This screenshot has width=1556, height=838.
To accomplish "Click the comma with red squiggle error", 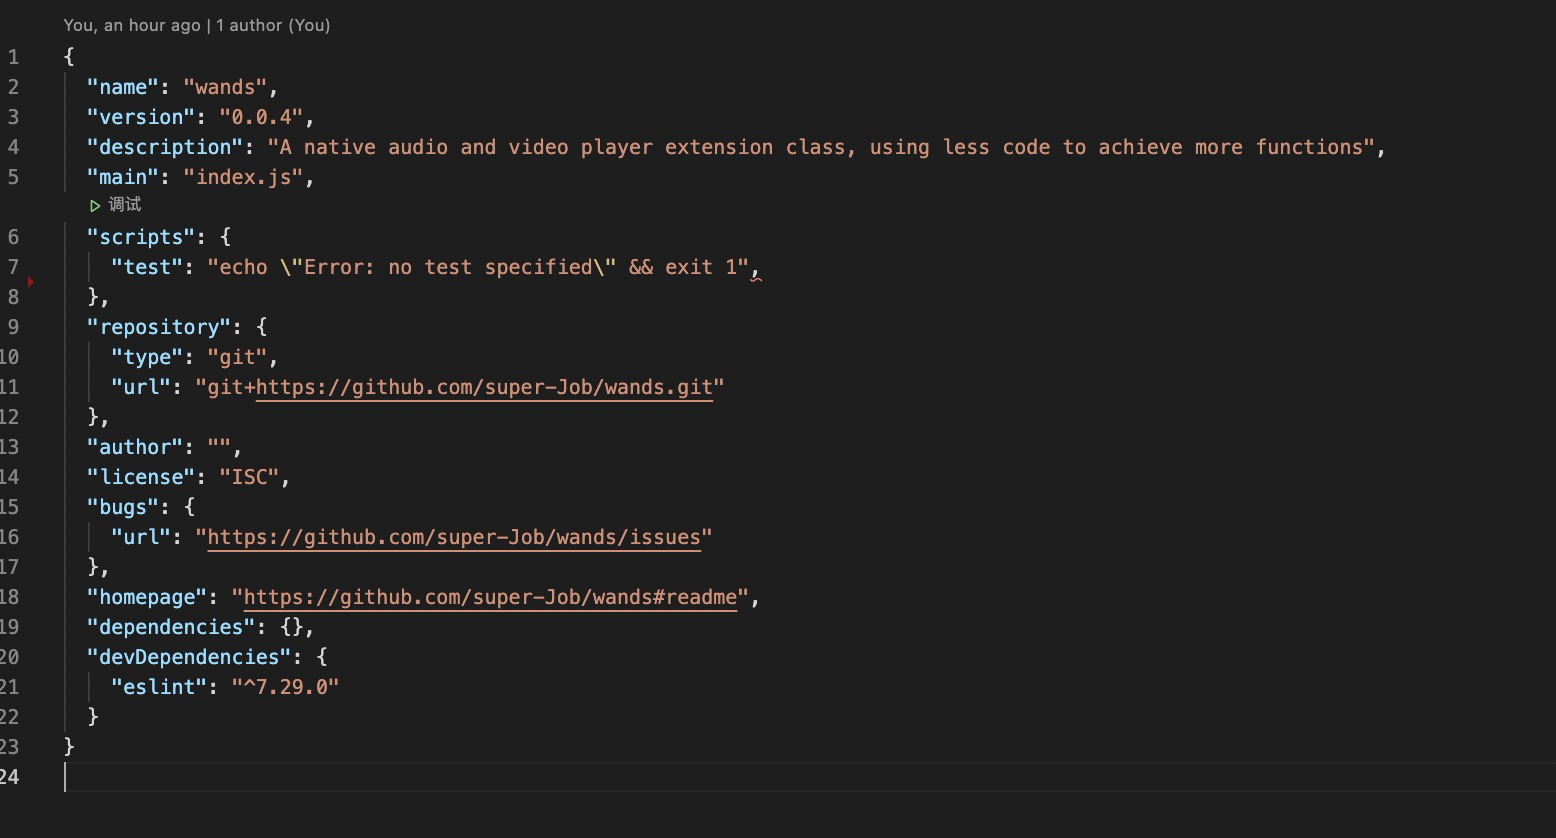I will point(756,269).
